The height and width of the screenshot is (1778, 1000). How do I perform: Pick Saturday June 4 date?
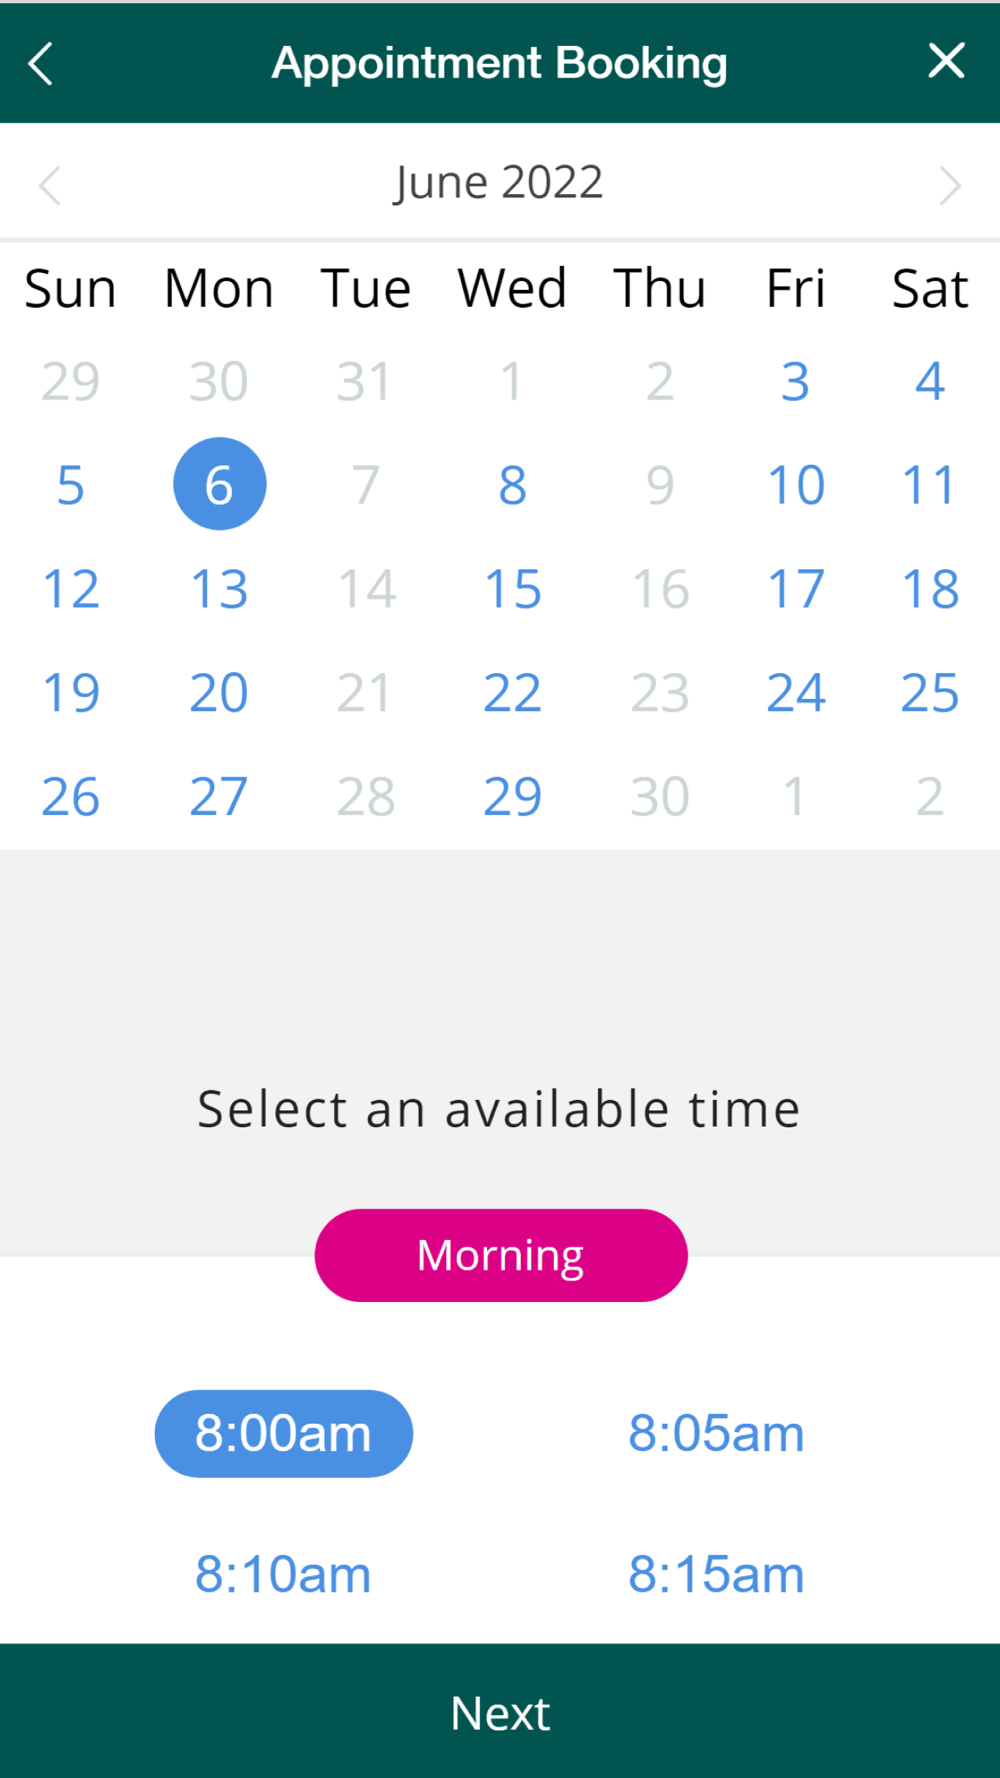[930, 381]
